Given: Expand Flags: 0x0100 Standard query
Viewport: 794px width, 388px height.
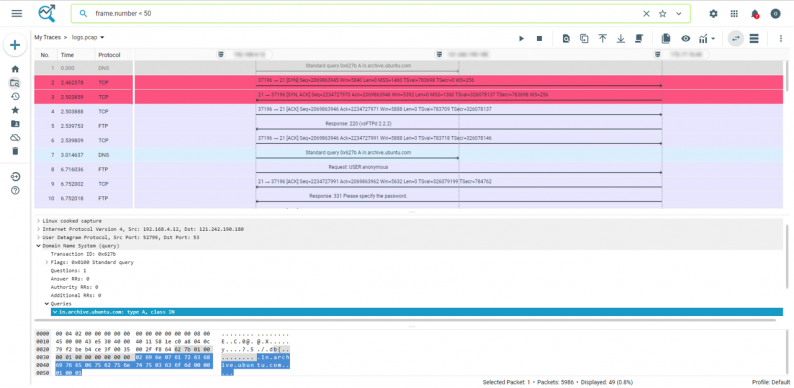Looking at the screenshot, I should 47,262.
